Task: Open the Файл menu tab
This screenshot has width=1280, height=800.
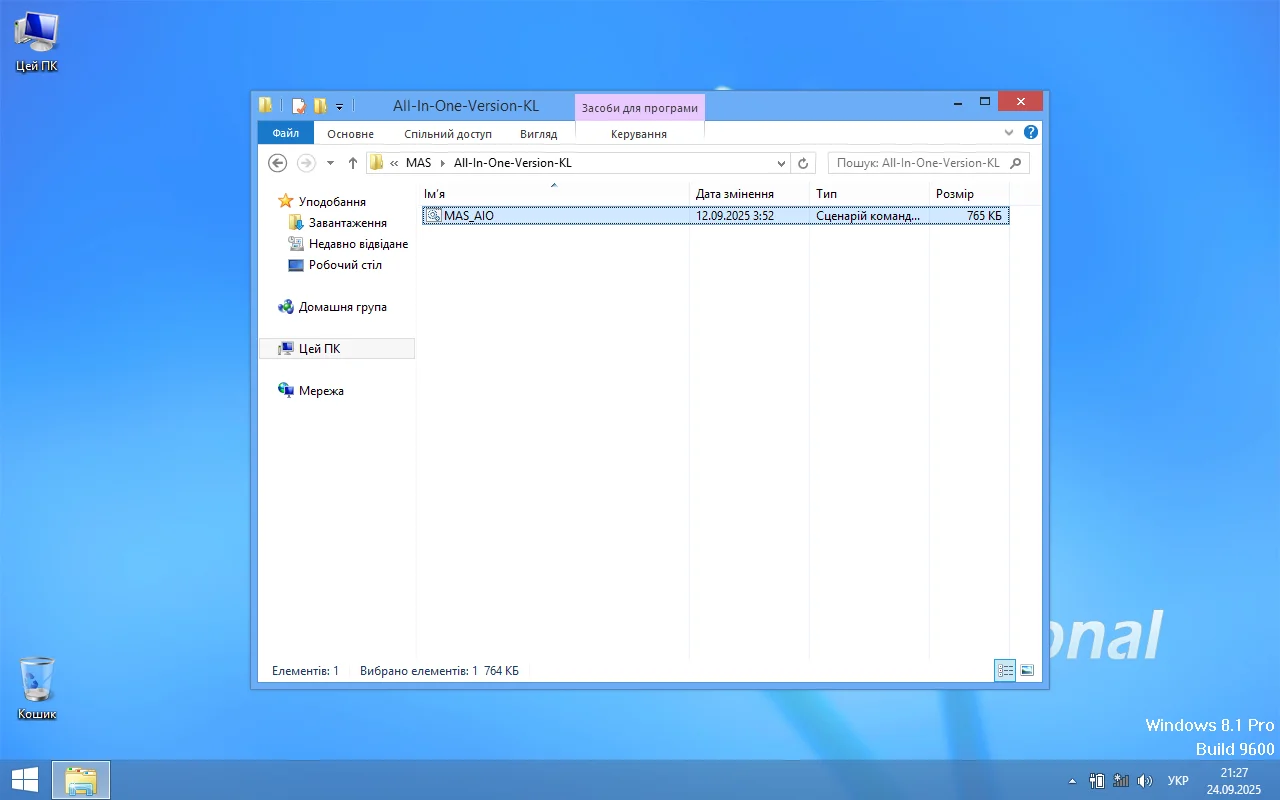Action: pos(286,133)
